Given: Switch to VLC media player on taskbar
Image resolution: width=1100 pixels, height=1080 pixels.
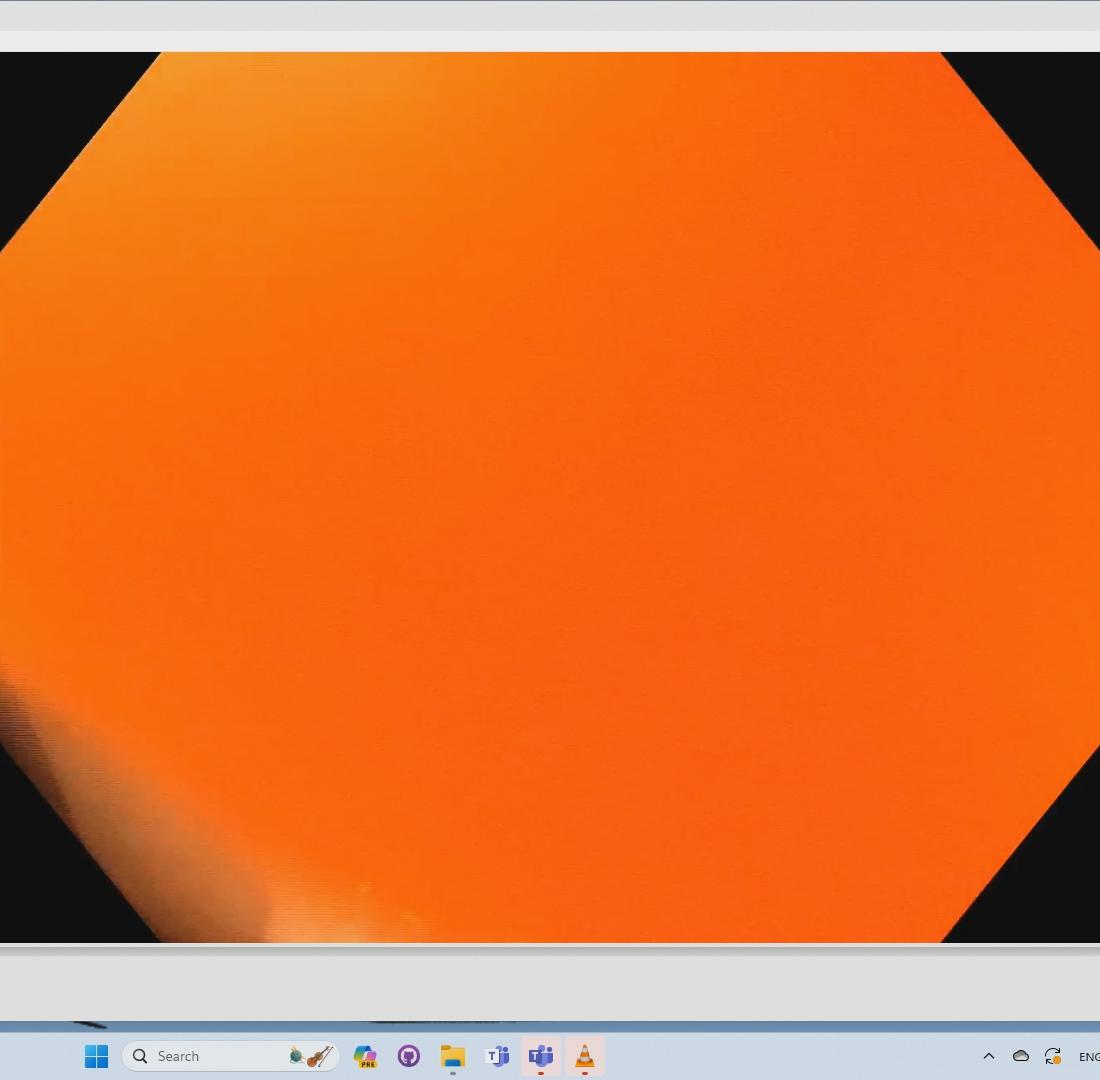Looking at the screenshot, I should coord(584,1055).
